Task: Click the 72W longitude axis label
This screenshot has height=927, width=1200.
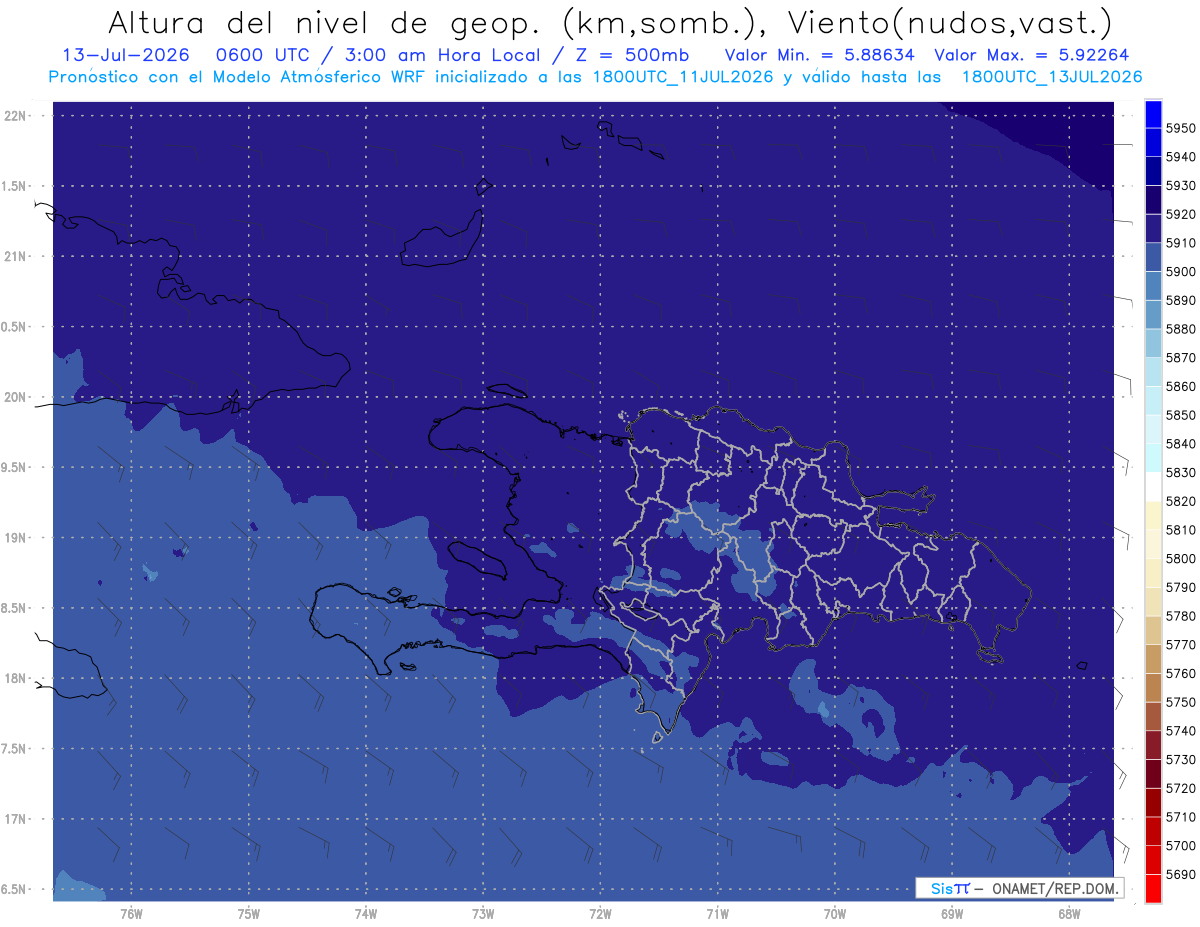Action: click(x=600, y=913)
